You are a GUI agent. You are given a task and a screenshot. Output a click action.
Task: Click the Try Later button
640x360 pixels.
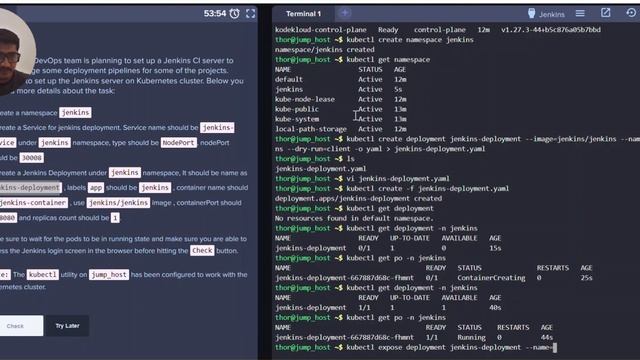coord(67,326)
